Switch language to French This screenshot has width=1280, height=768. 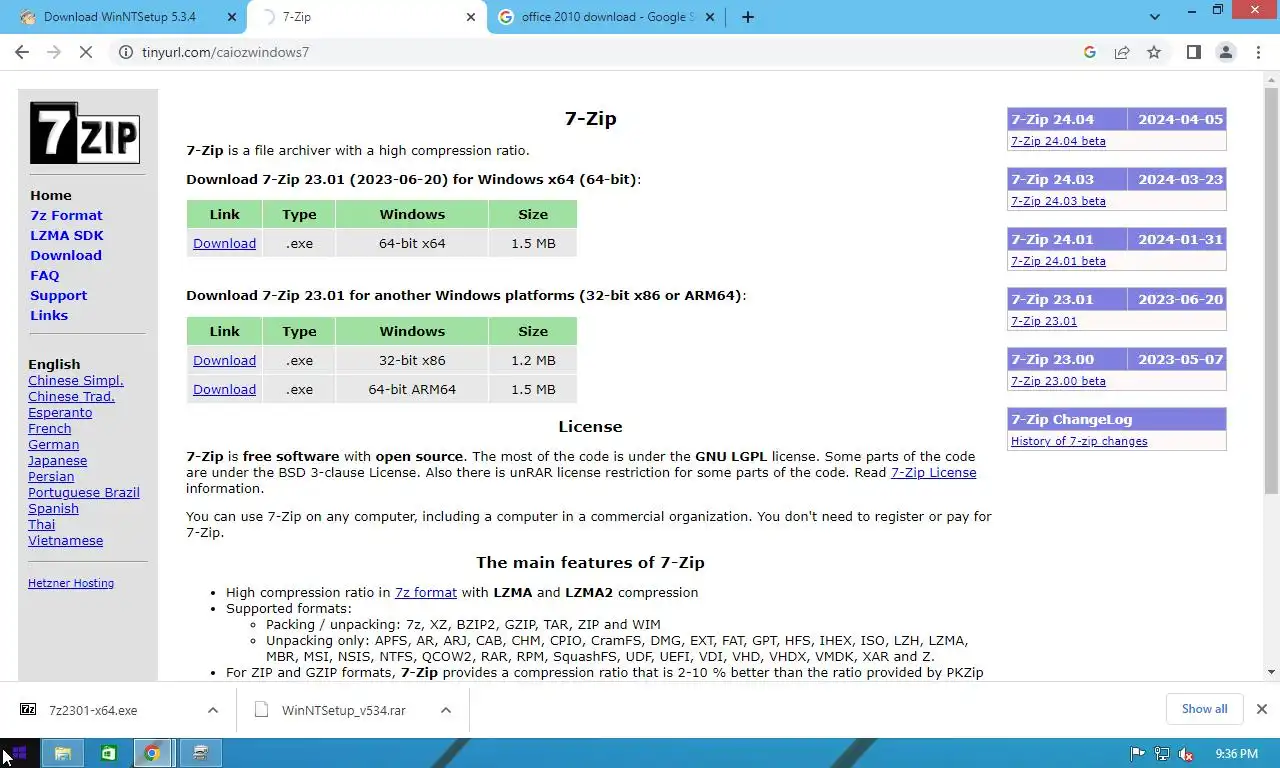tap(50, 428)
